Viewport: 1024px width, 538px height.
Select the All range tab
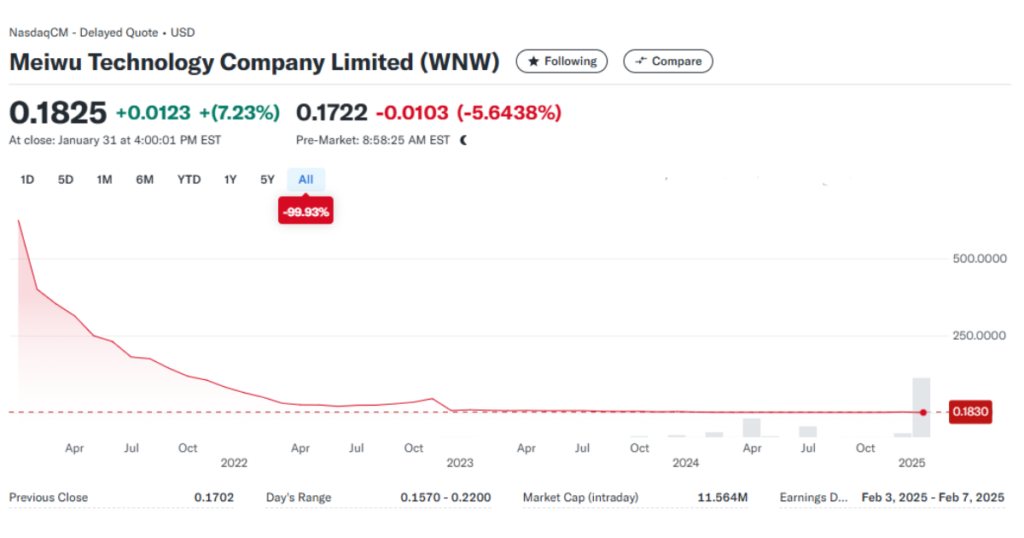pyautogui.click(x=306, y=180)
